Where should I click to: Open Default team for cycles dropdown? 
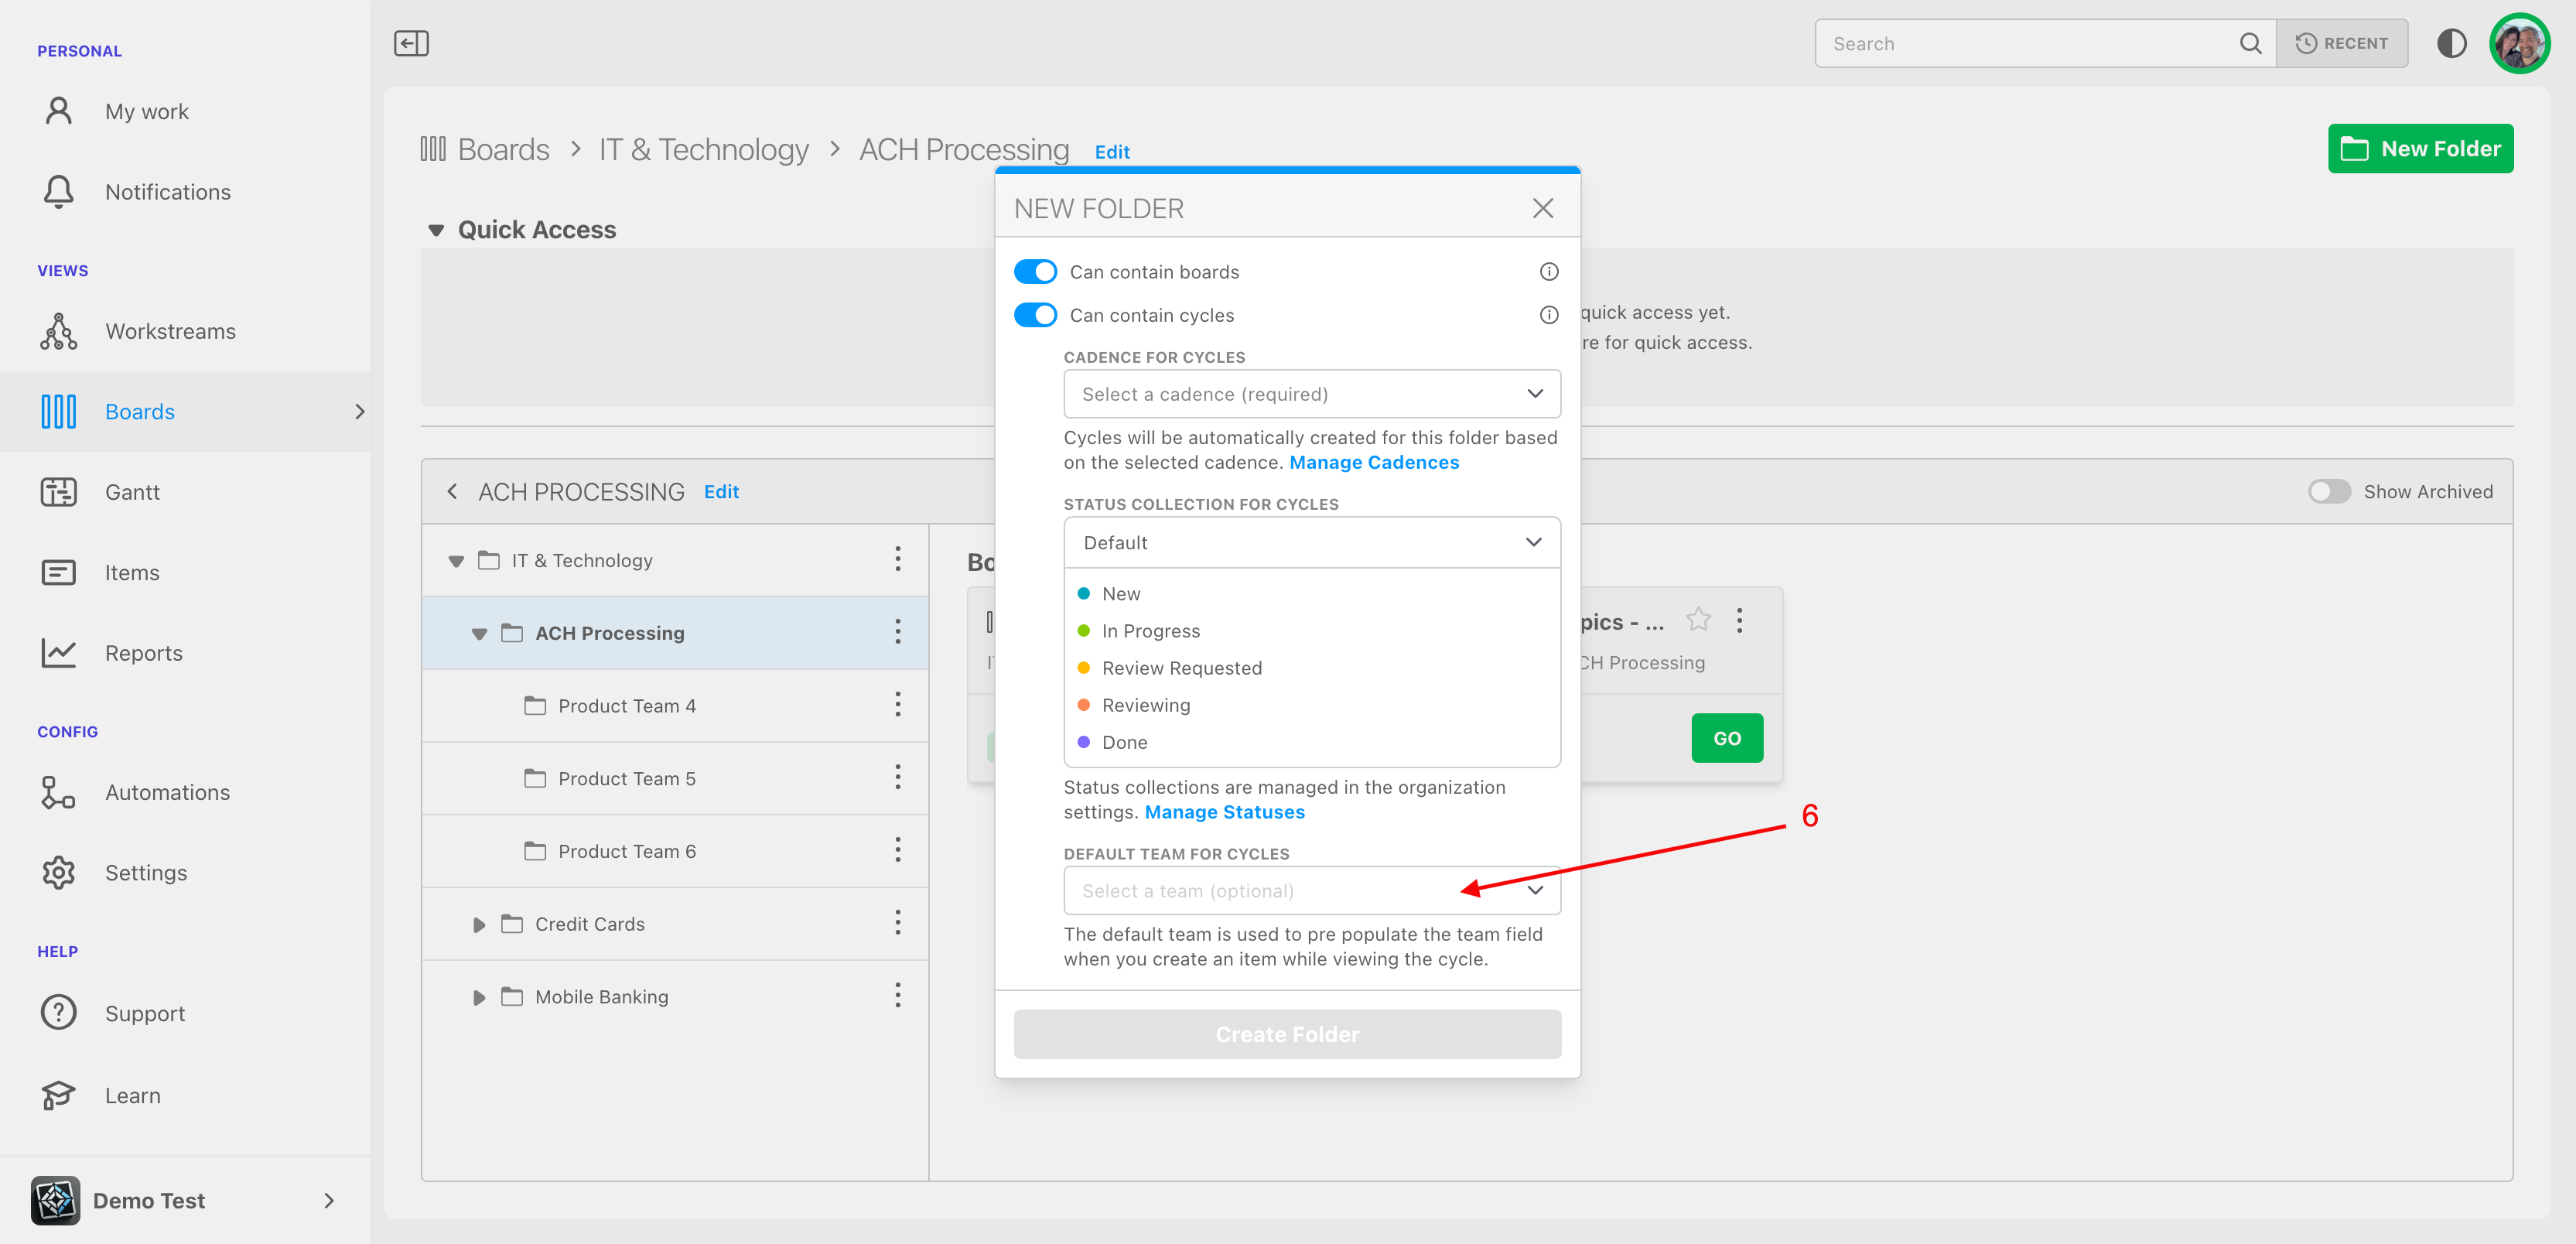(1311, 890)
